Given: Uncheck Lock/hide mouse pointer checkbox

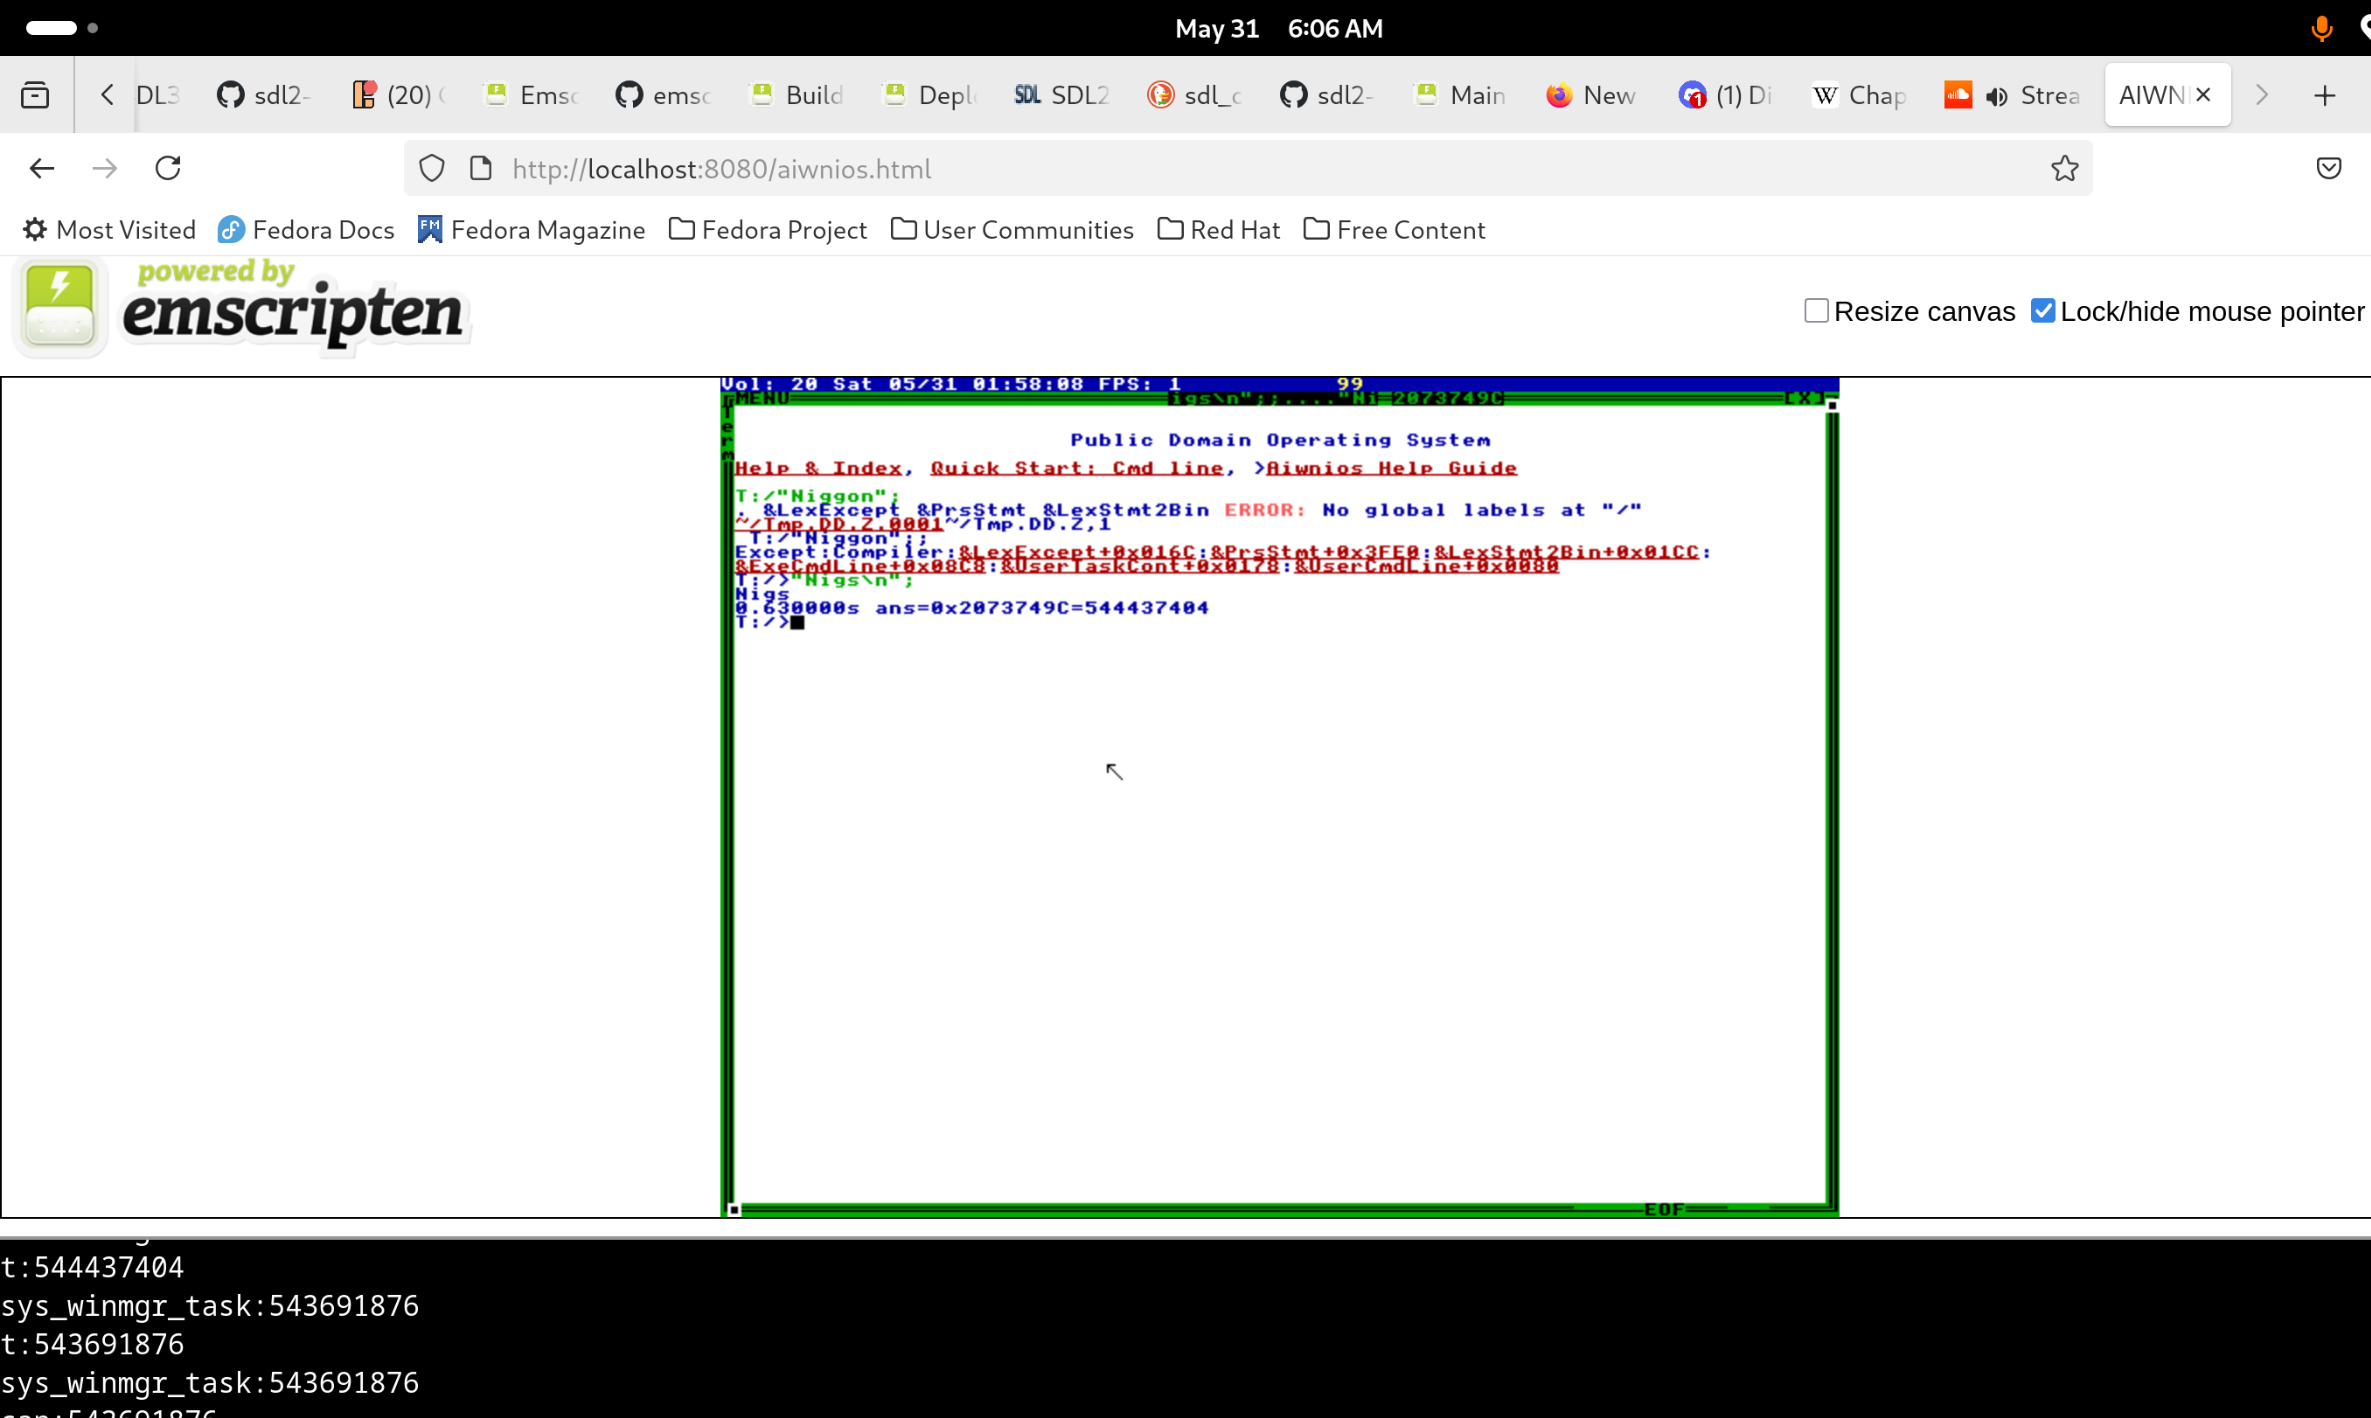Looking at the screenshot, I should [2042, 311].
